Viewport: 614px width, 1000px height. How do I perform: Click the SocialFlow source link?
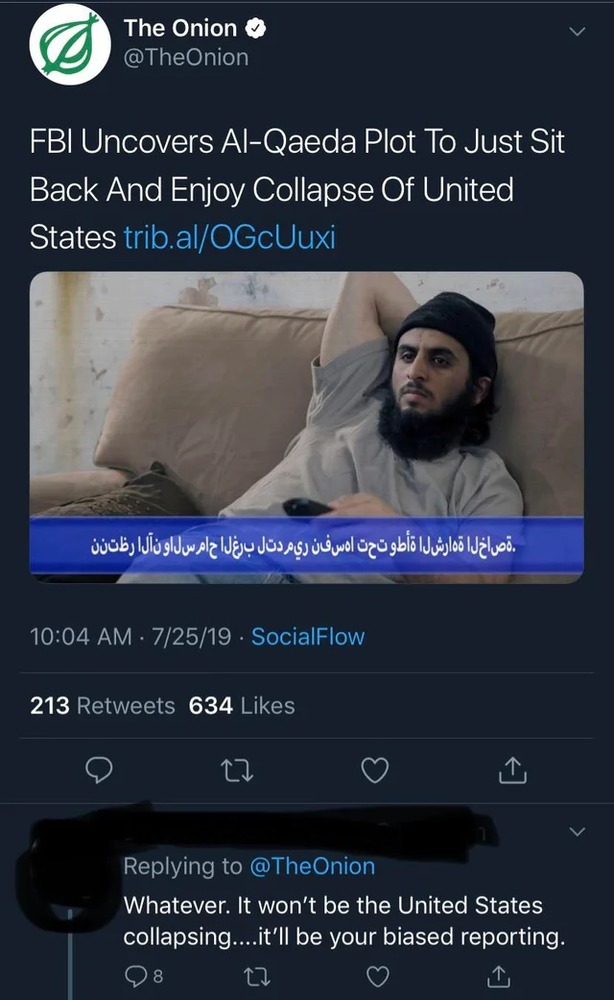308,636
